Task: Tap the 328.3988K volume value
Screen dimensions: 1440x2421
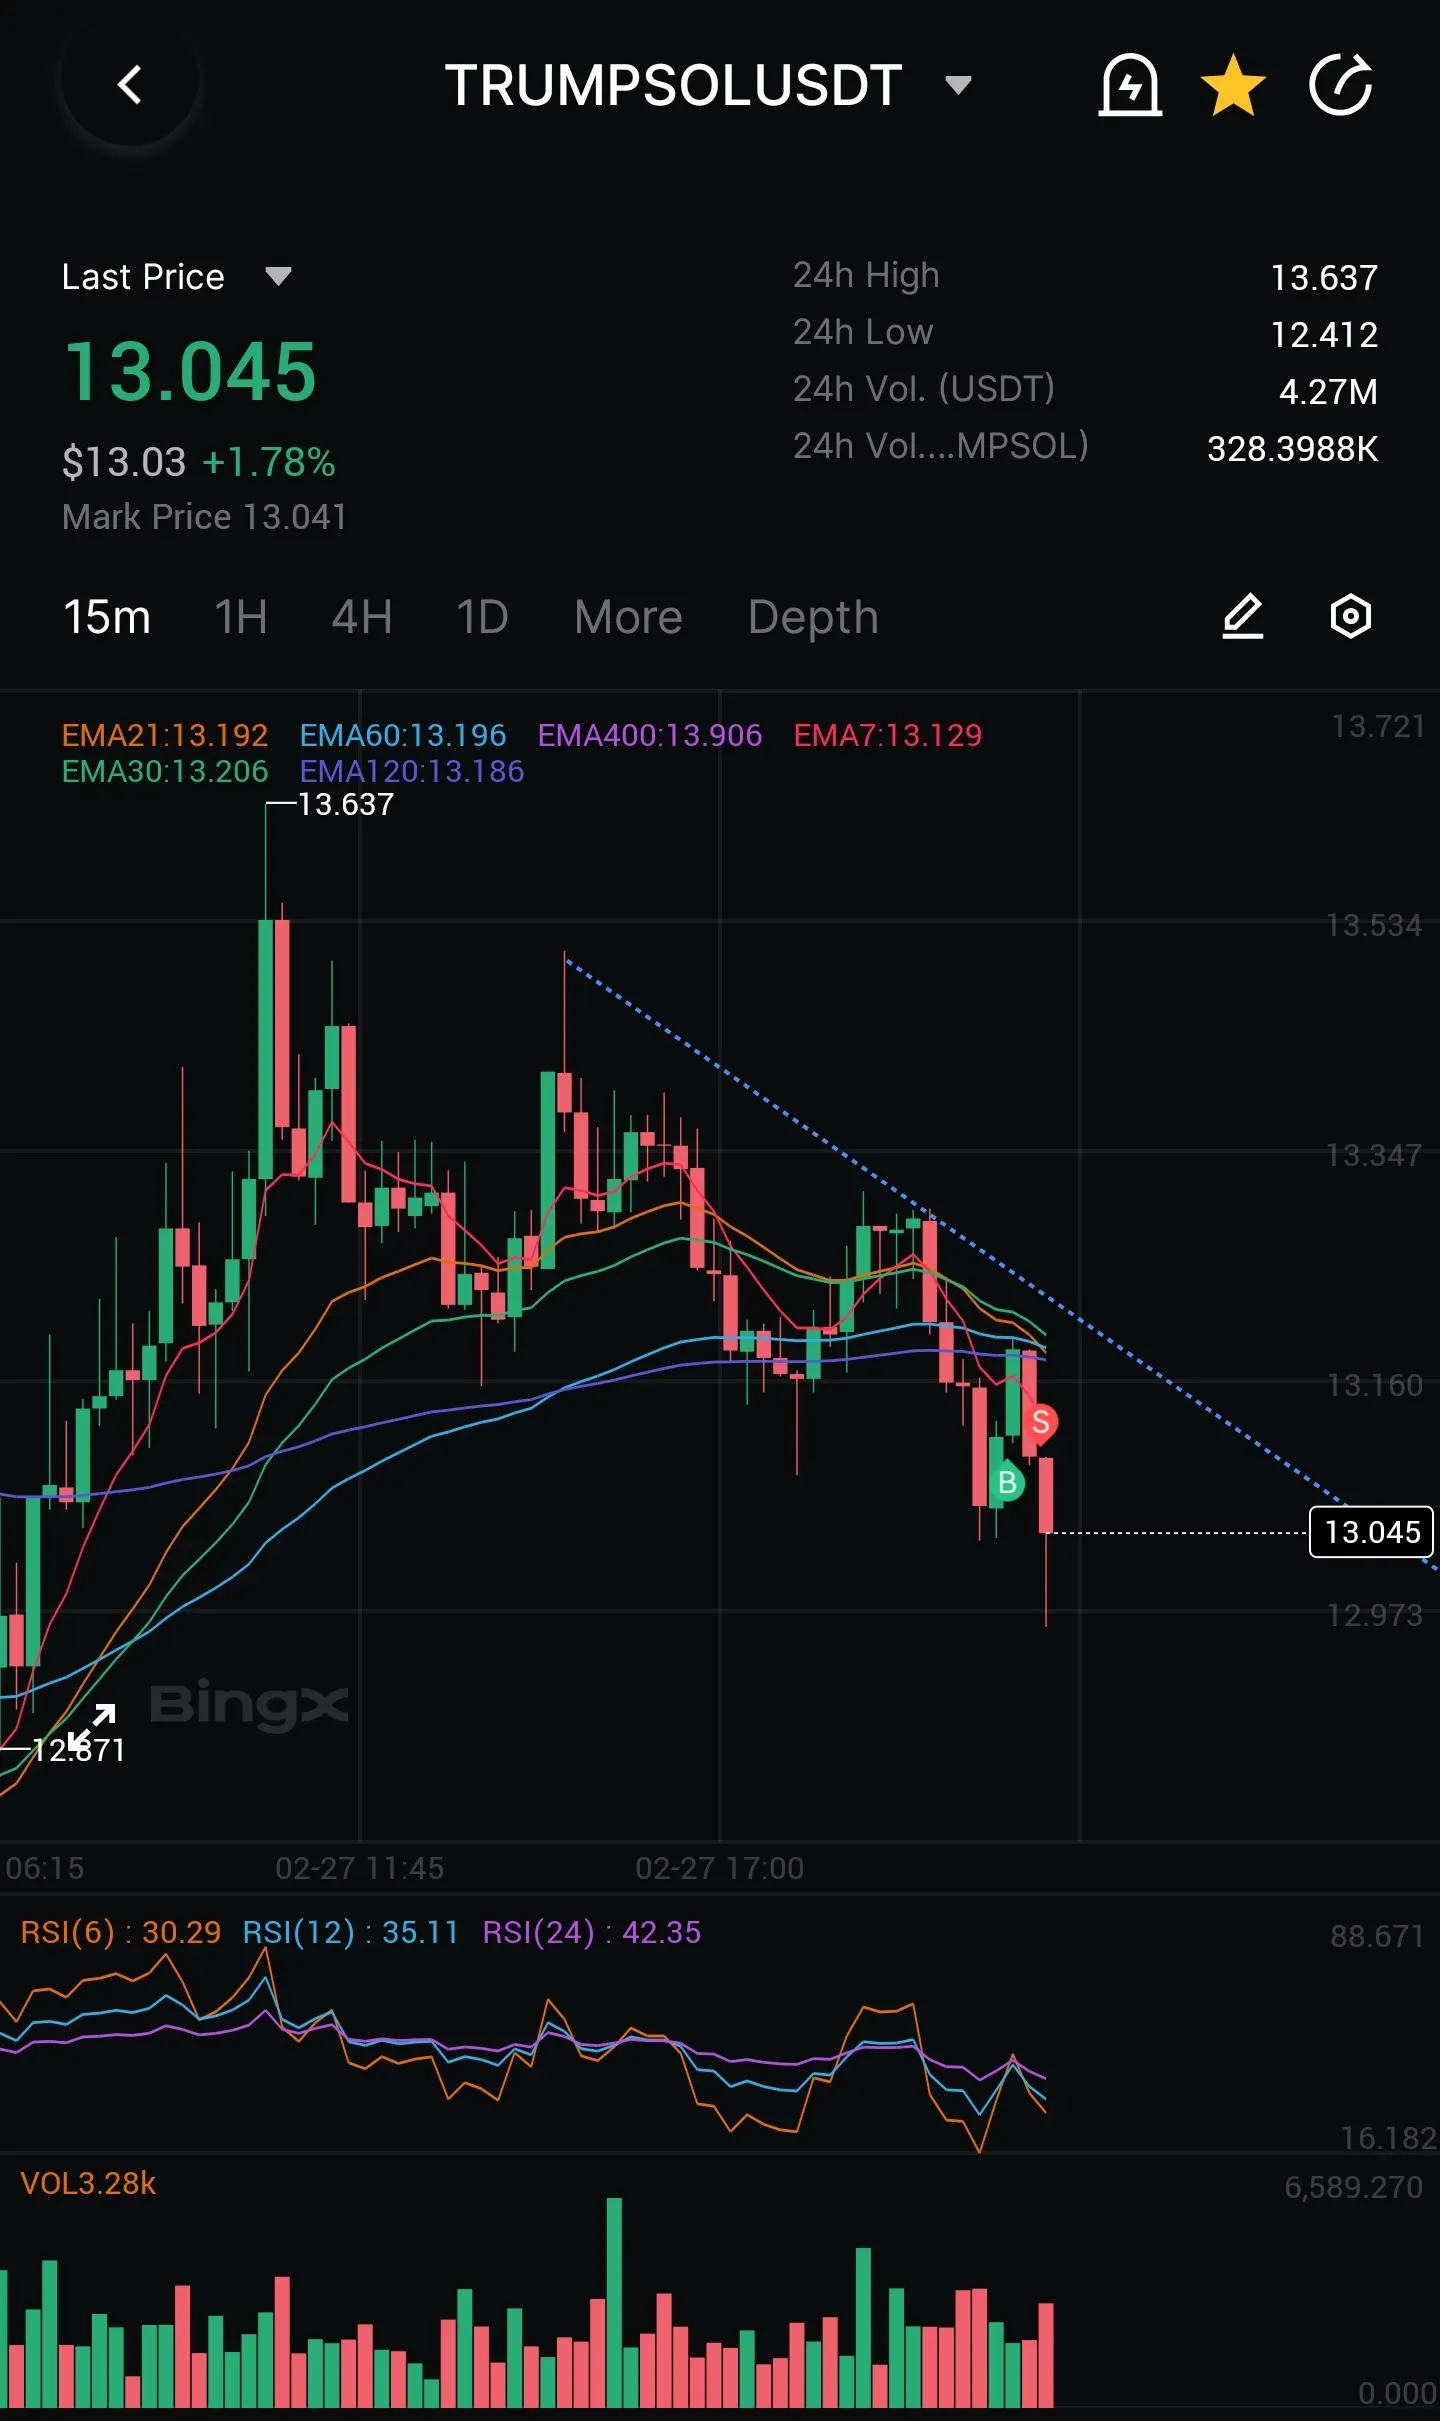Action: click(1292, 448)
